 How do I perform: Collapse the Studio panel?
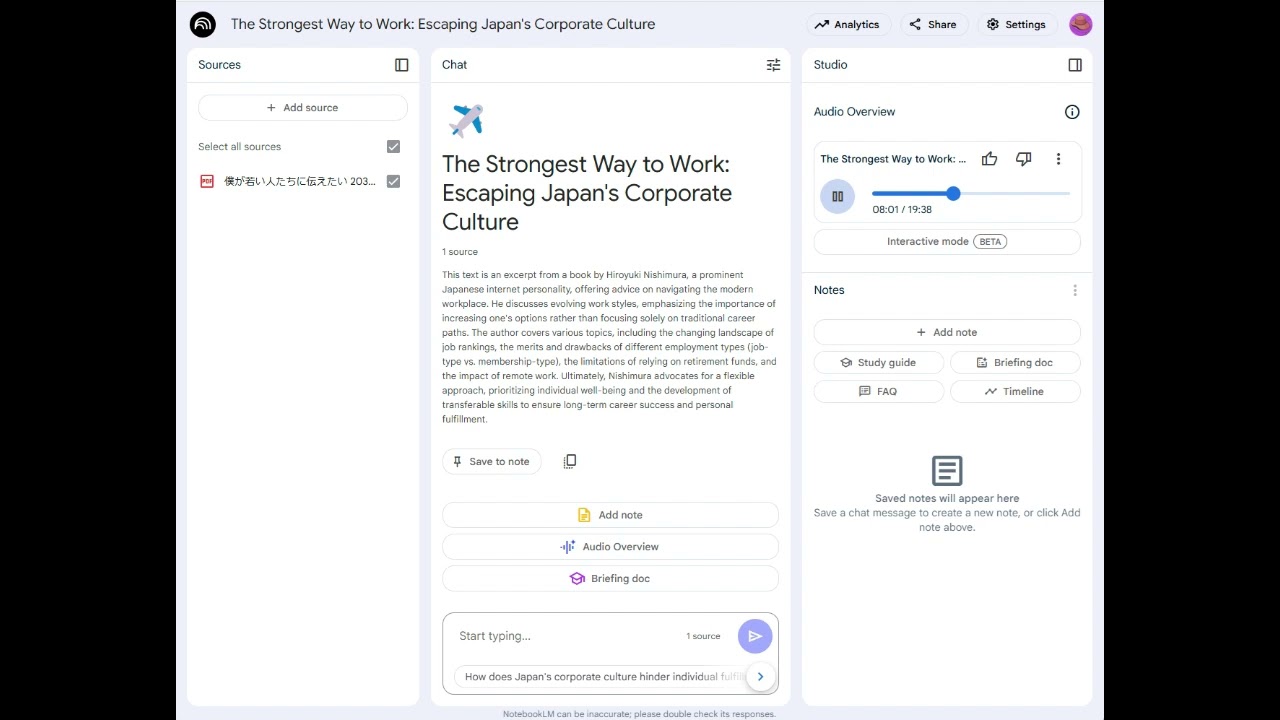[1075, 65]
